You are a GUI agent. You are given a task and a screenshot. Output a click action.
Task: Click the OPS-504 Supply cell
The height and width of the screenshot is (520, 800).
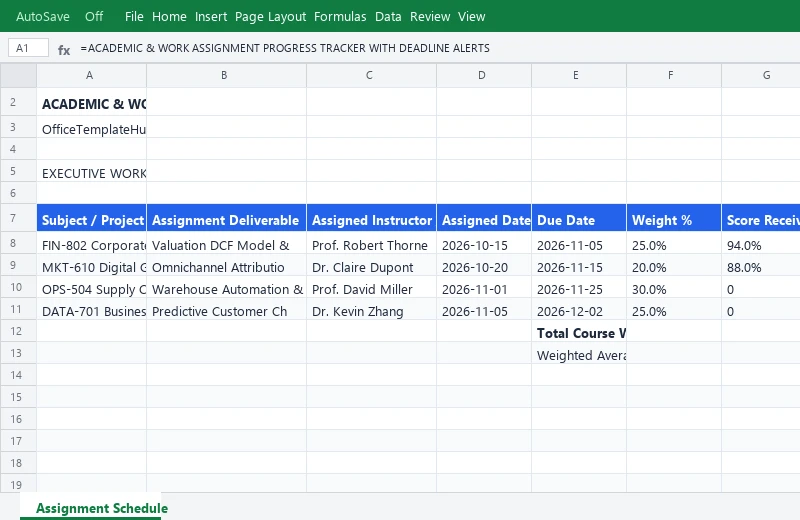(91, 289)
